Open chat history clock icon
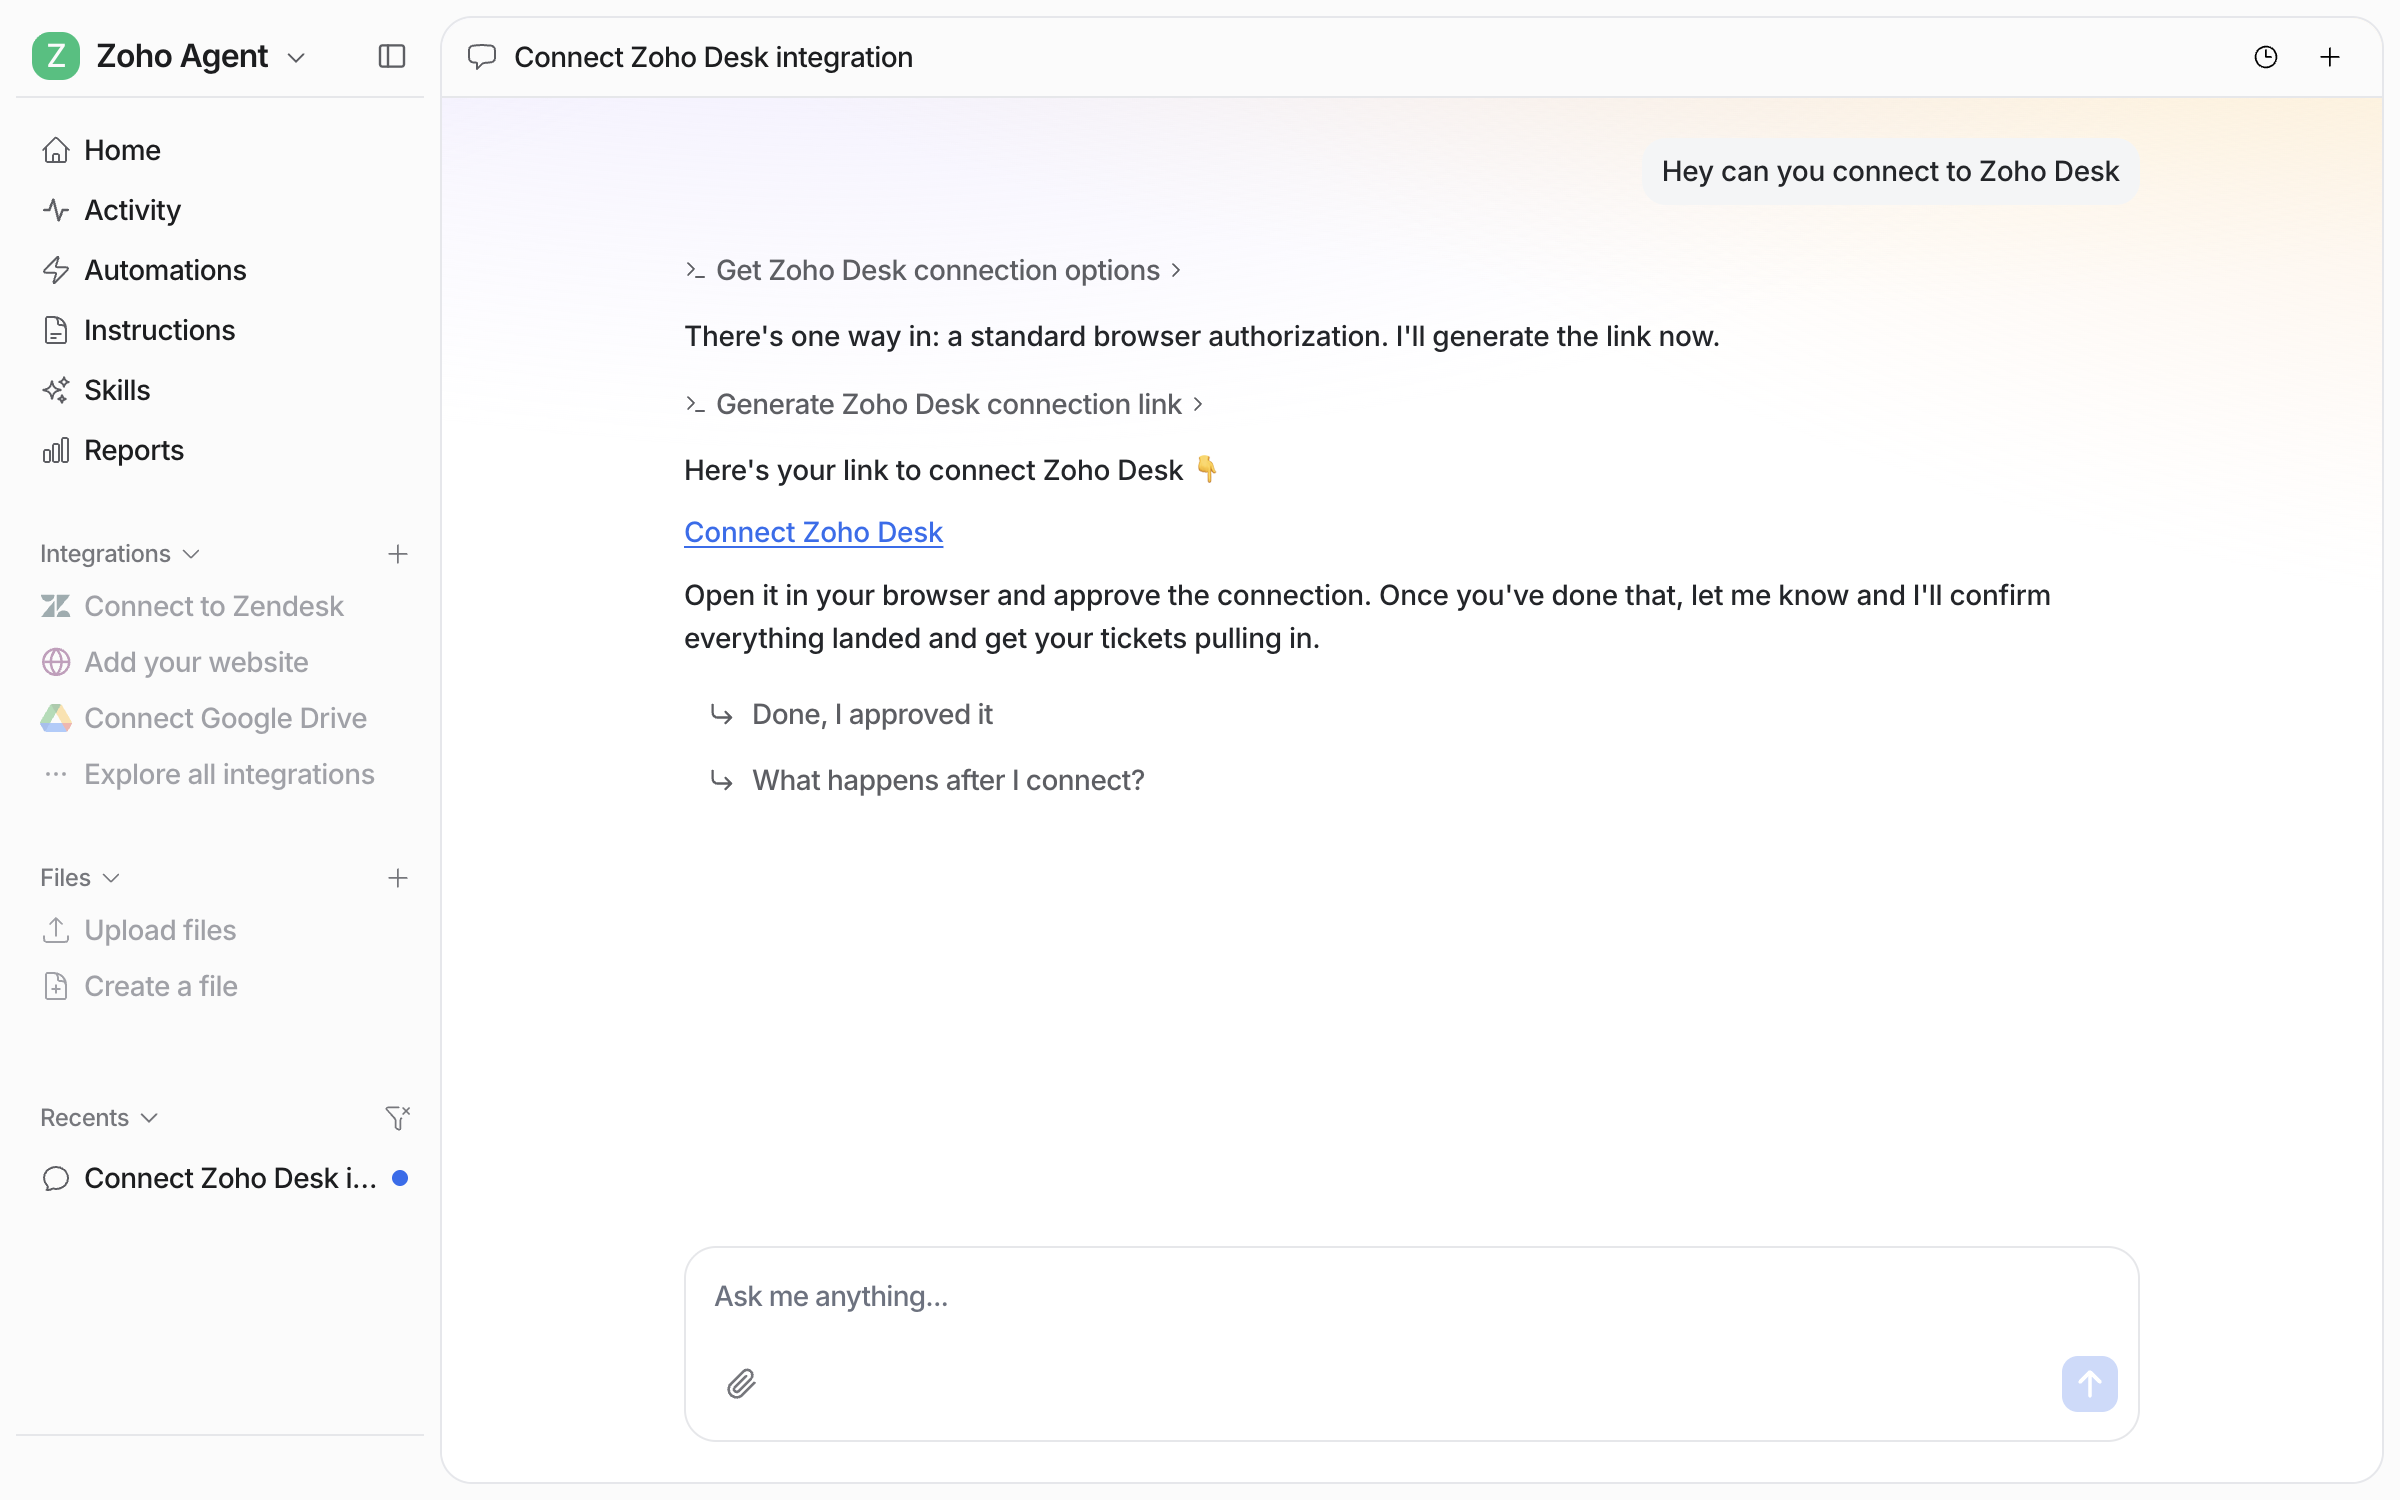 point(2266,57)
